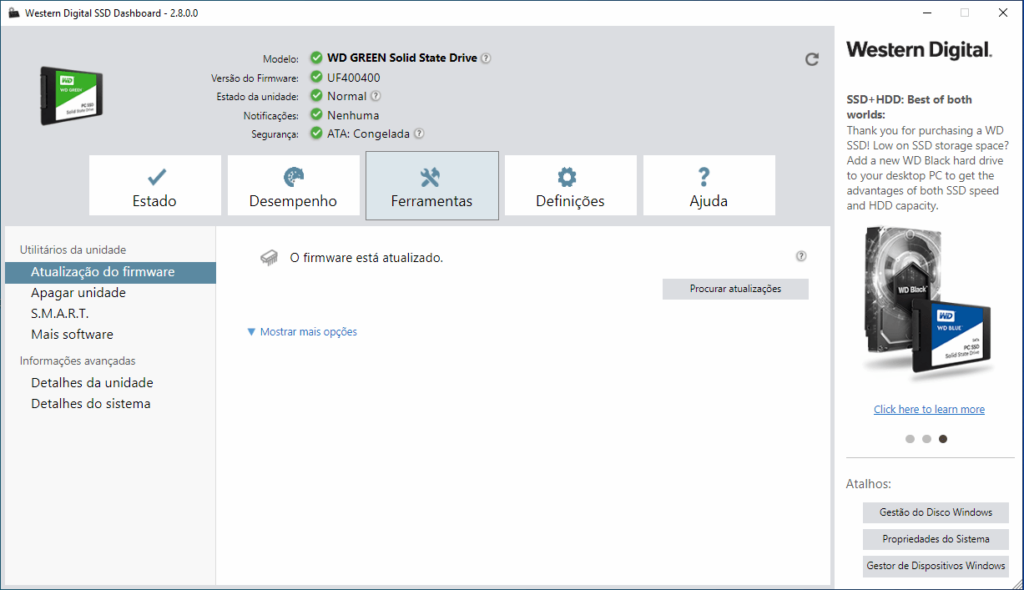Click the green check beside the model name

coord(316,57)
